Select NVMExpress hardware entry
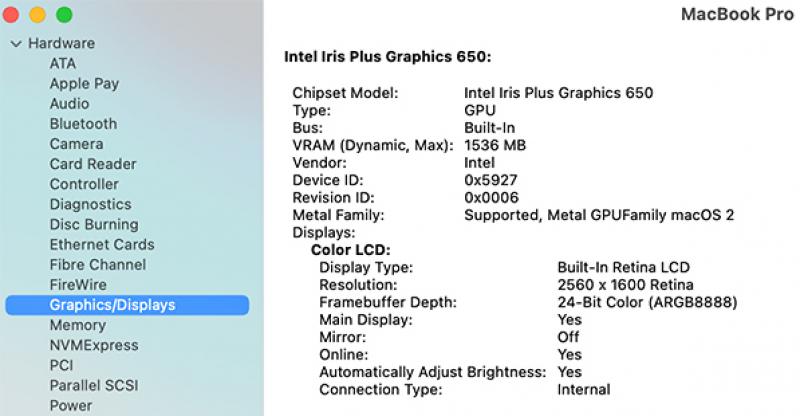The image size is (800, 416). click(x=94, y=345)
